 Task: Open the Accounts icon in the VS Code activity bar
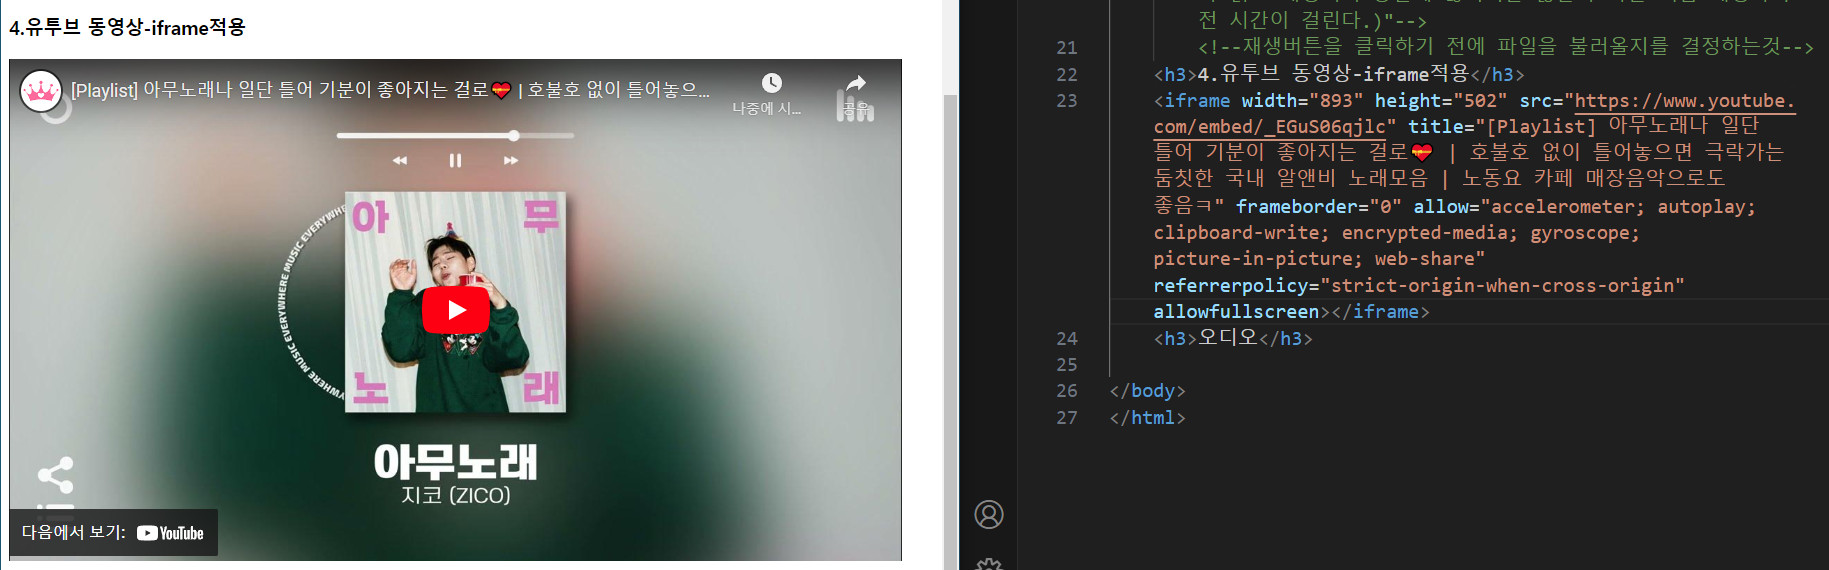pos(989,514)
